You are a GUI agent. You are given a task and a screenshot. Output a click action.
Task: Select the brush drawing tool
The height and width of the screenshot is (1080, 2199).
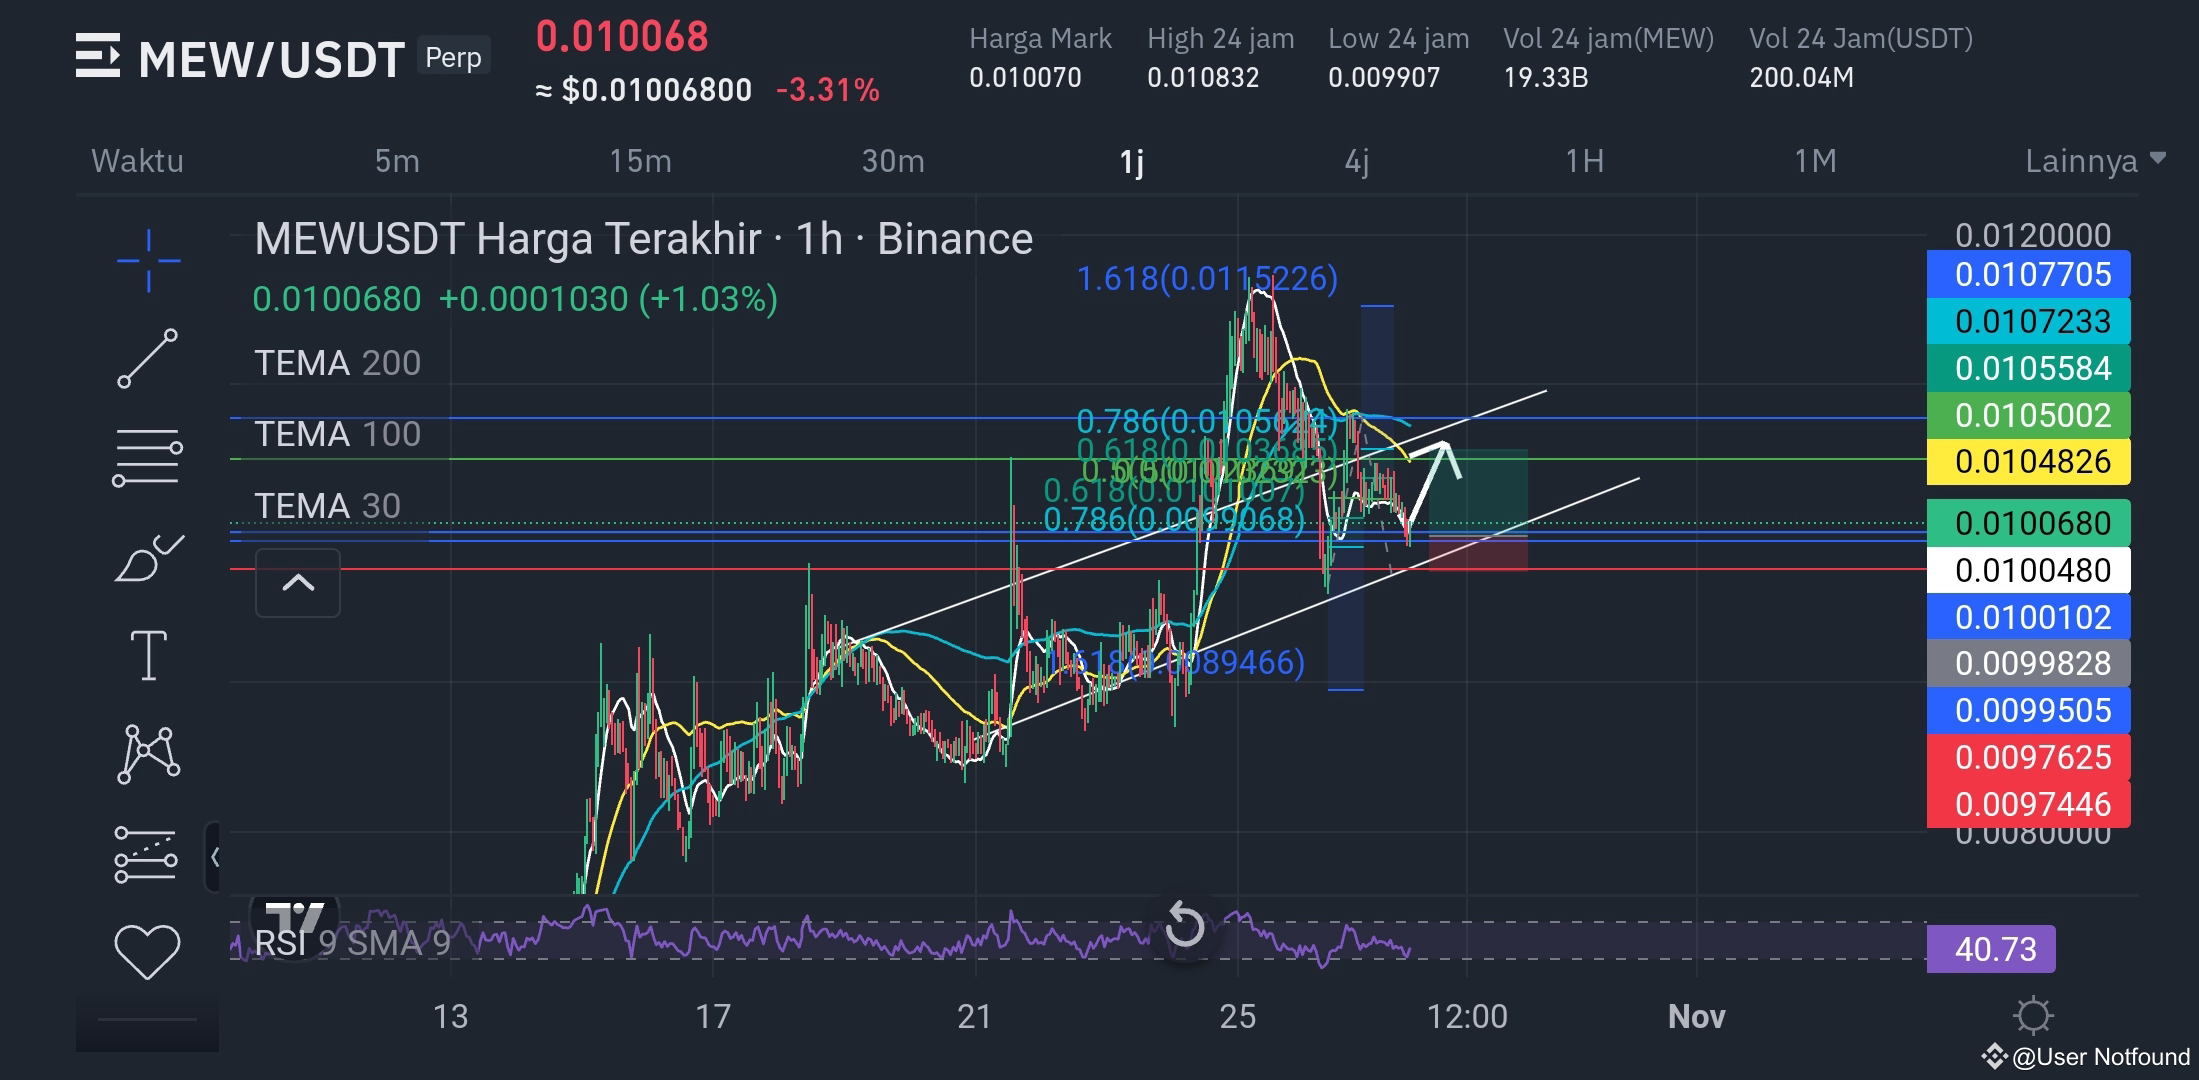pos(148,556)
